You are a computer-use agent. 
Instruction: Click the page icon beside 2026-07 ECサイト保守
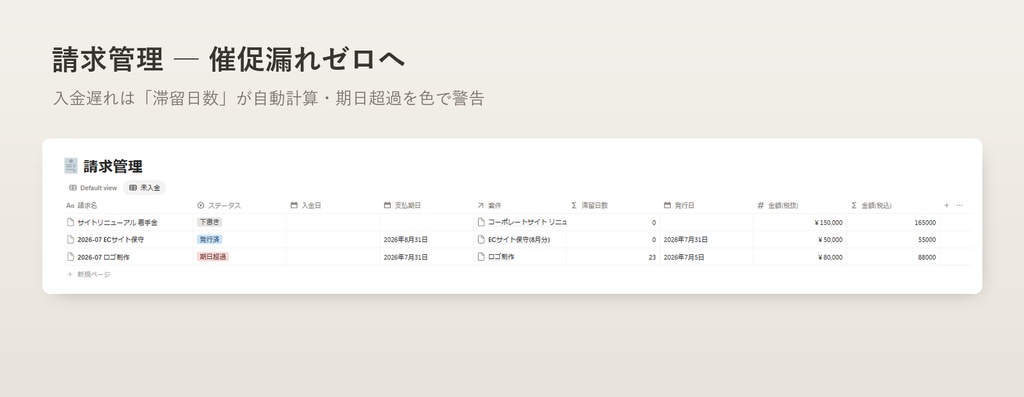coord(71,240)
